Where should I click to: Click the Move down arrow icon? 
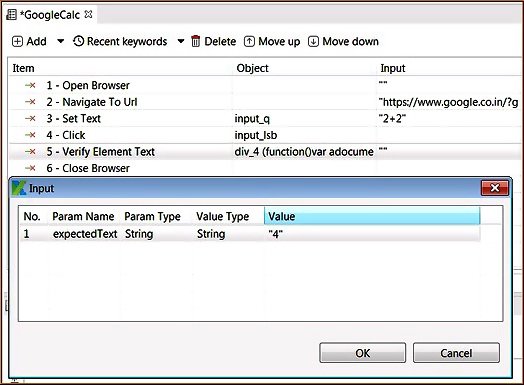[313, 42]
